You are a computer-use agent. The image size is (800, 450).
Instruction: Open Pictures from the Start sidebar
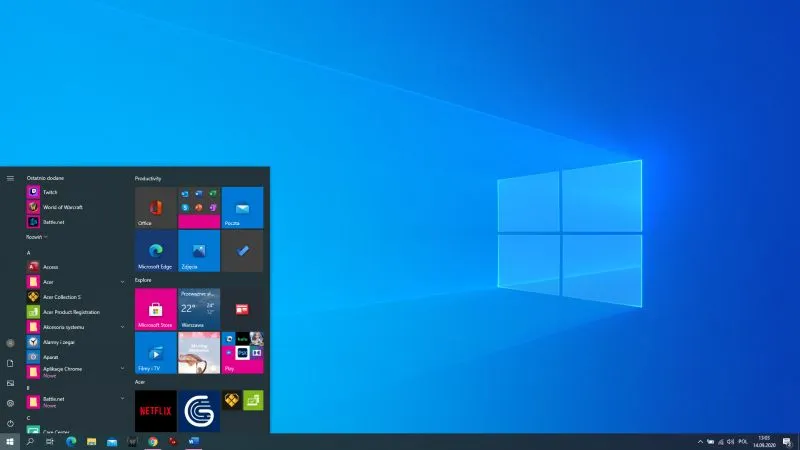[10, 383]
